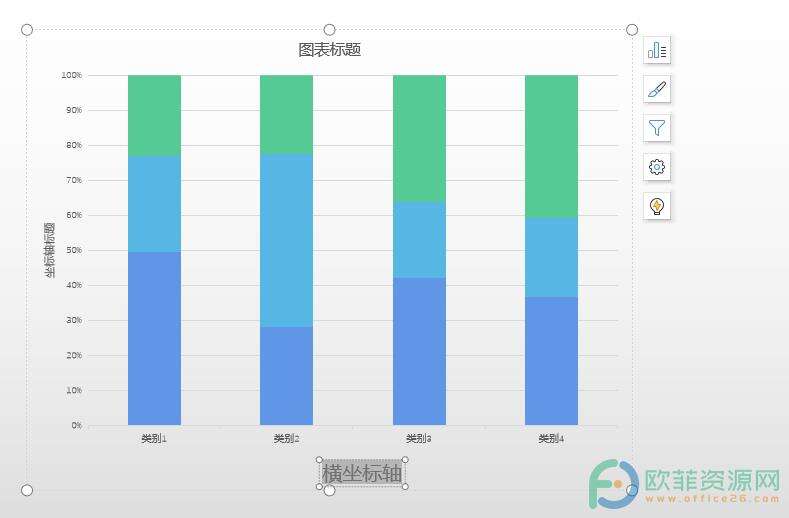The width and height of the screenshot is (789, 518).
Task: Click the chart's top-left resize handle
Action: [x=27, y=30]
